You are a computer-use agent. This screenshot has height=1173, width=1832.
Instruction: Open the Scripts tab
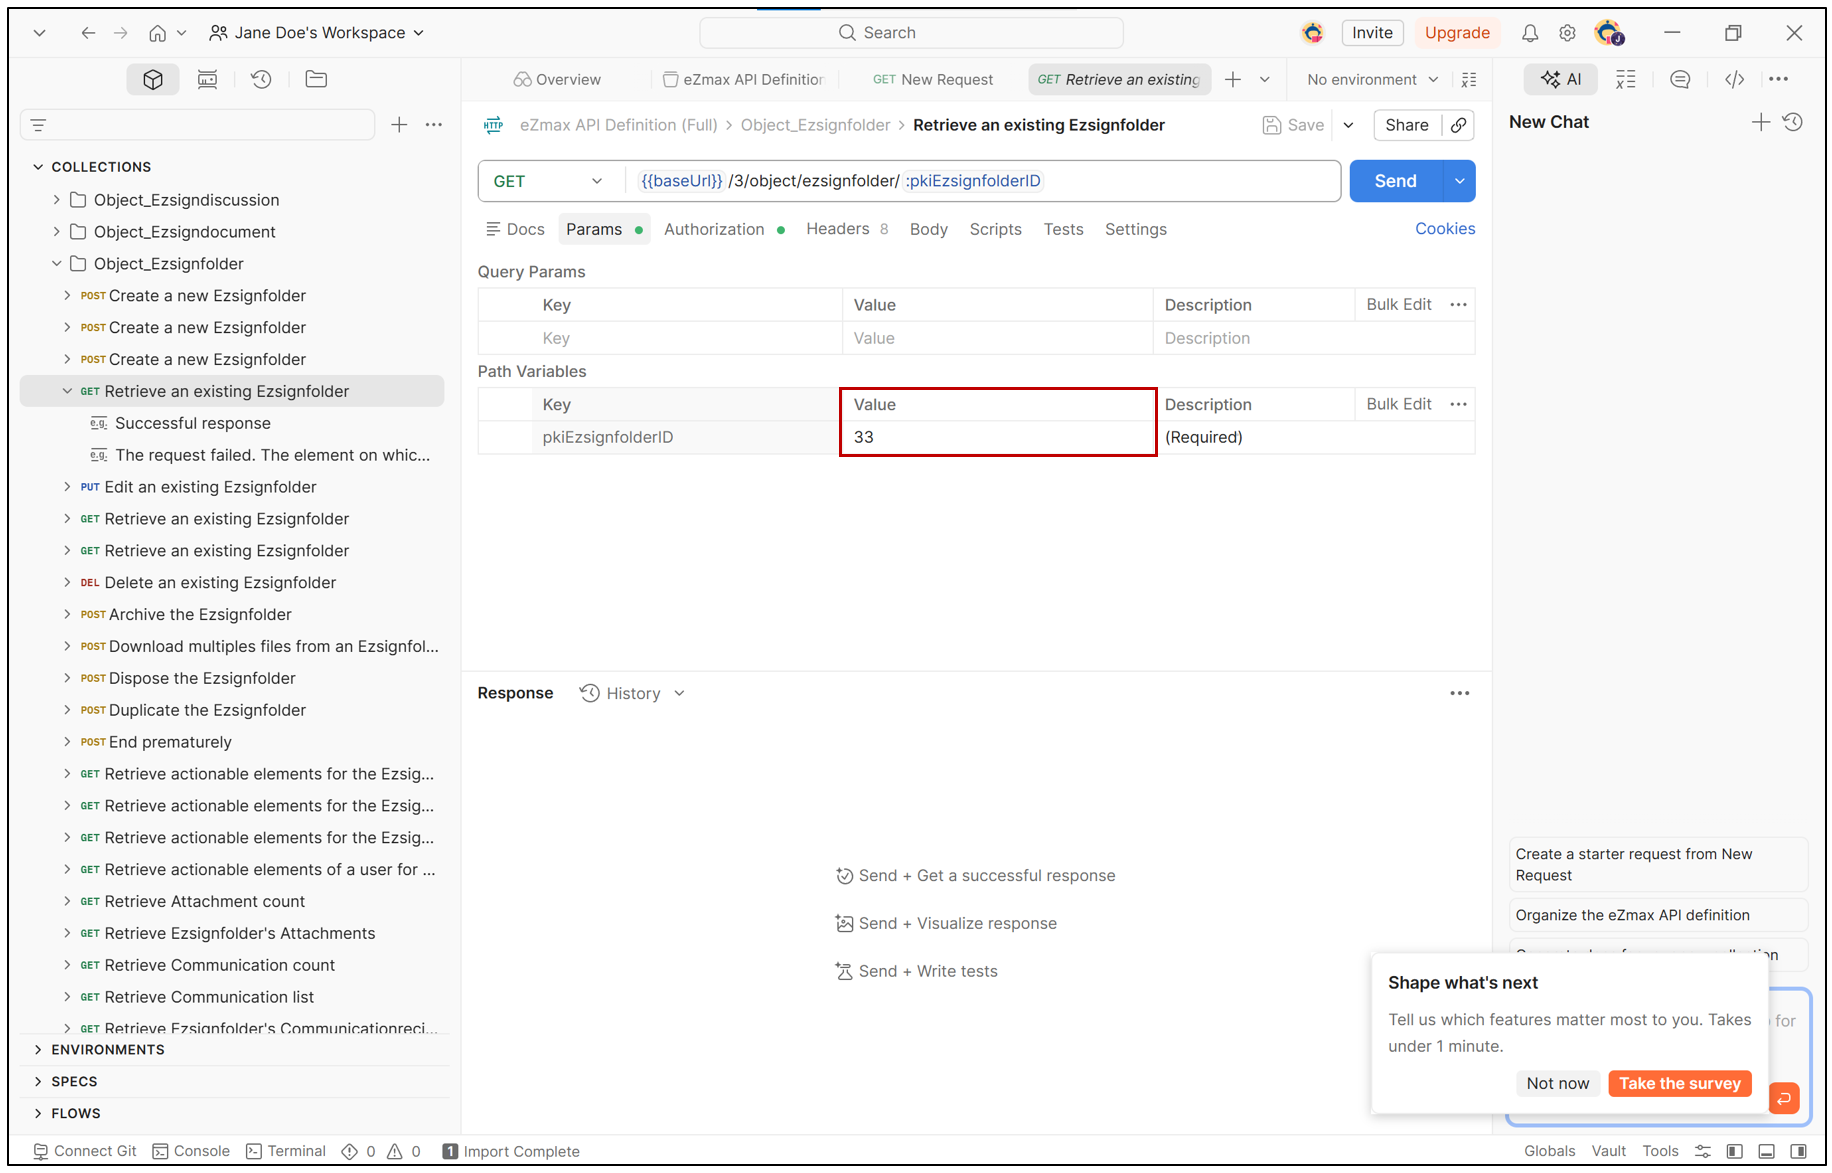pyautogui.click(x=995, y=229)
